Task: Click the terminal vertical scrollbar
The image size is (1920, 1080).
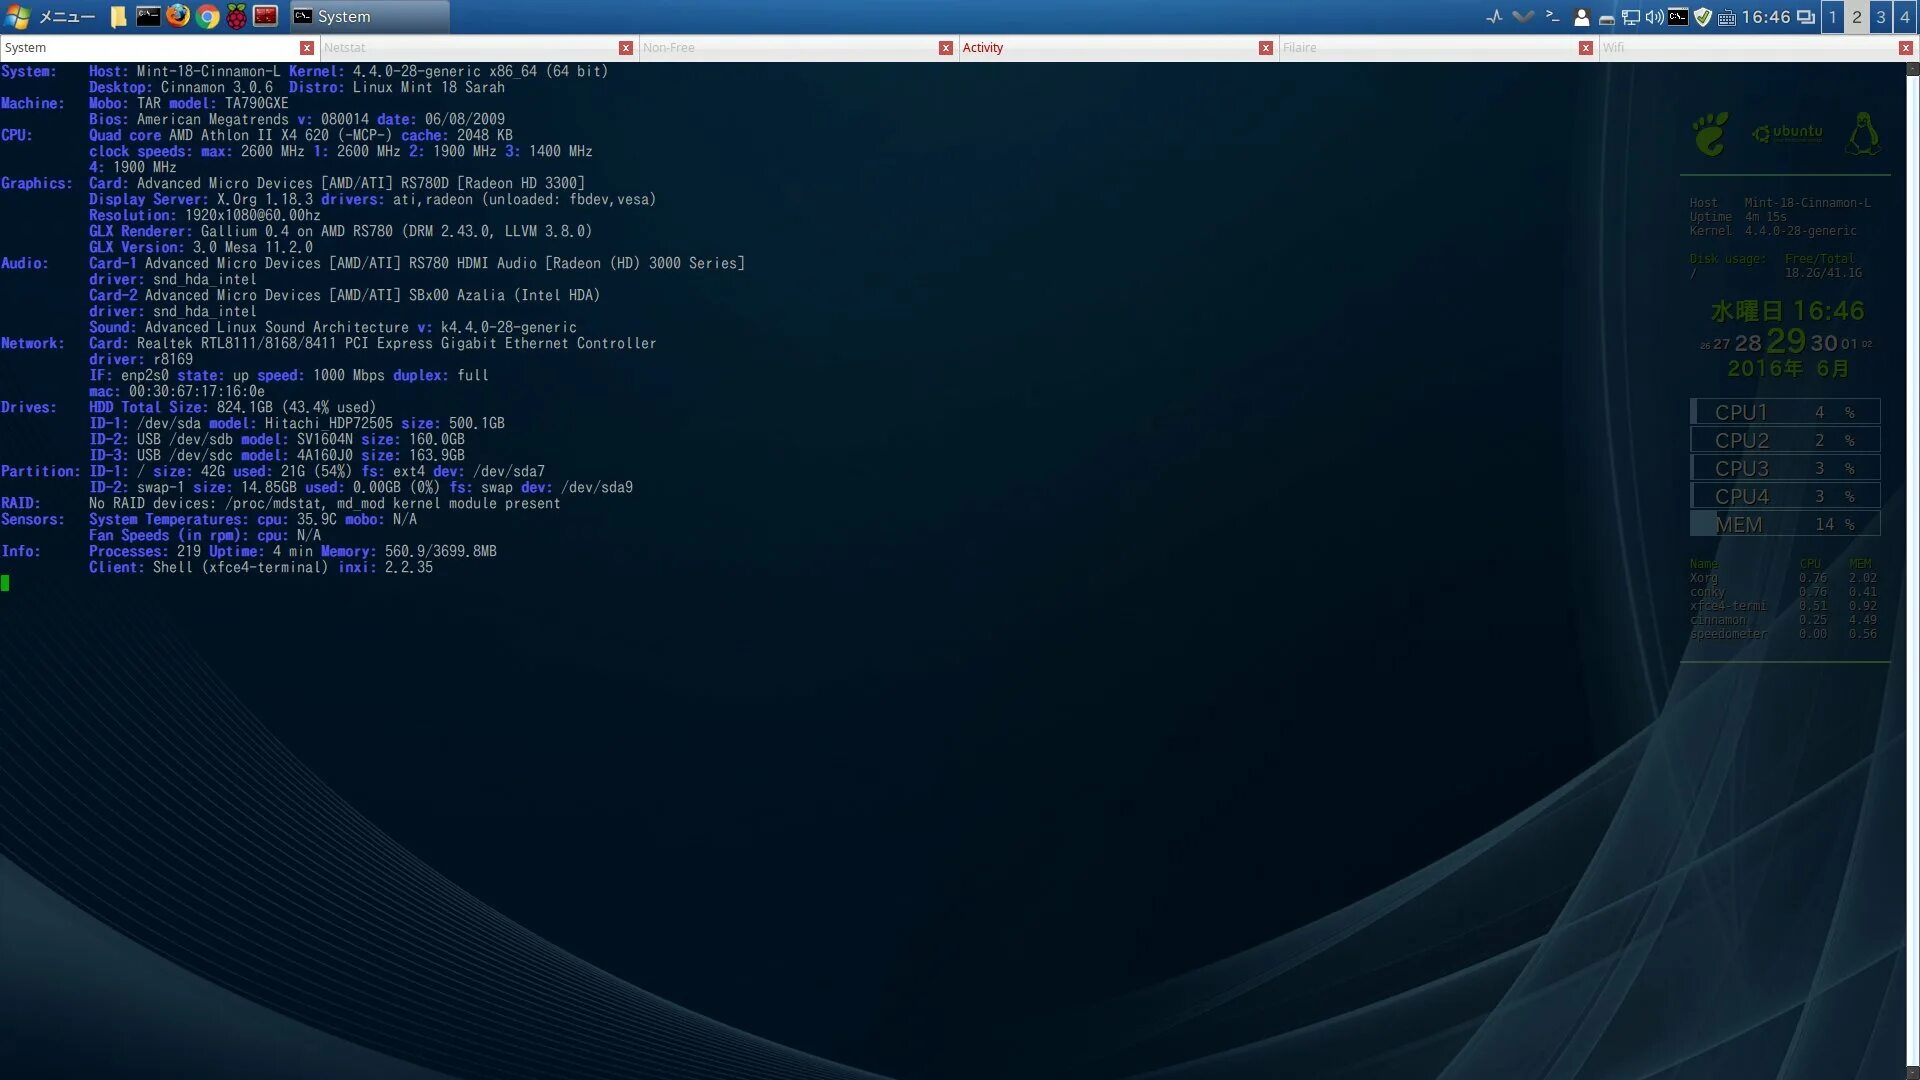Action: tap(1912, 570)
